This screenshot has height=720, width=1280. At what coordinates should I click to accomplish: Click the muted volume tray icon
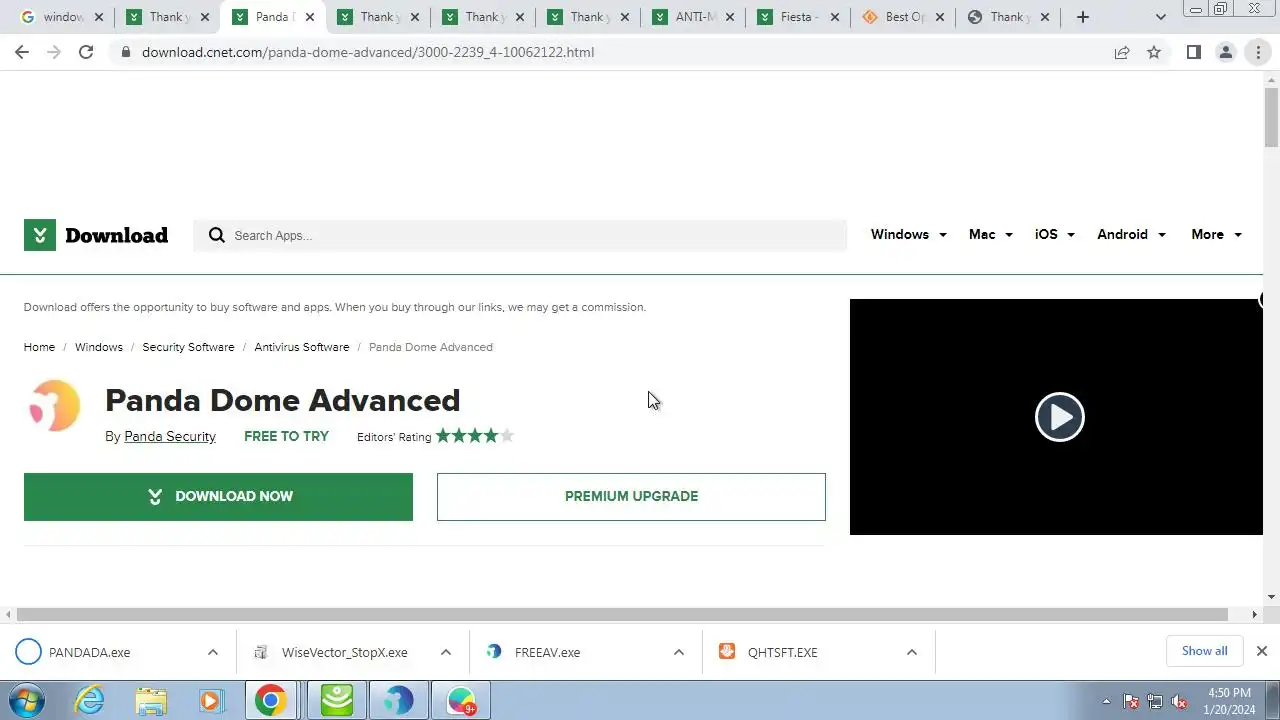[x=1179, y=701]
